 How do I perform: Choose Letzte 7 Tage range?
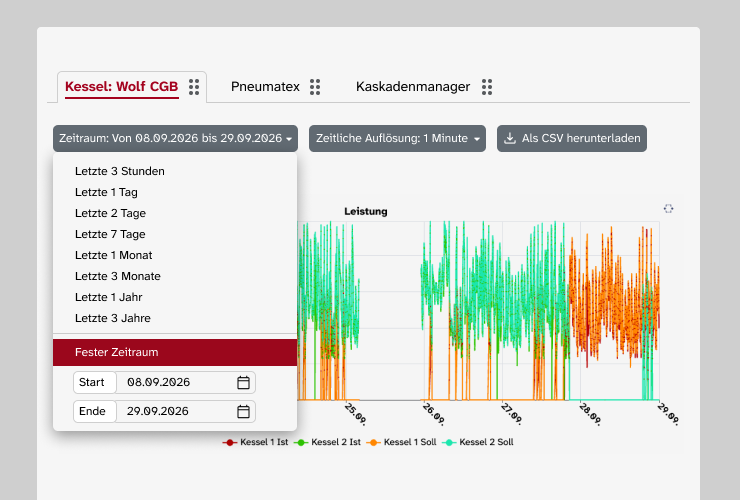pos(175,234)
